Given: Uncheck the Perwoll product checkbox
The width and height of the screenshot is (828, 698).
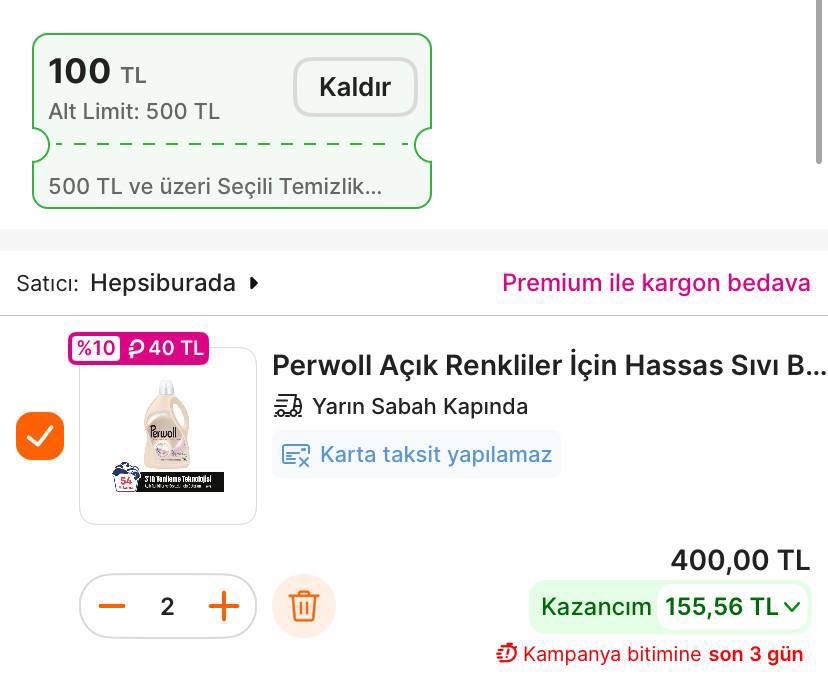Looking at the screenshot, I should [x=40, y=436].
